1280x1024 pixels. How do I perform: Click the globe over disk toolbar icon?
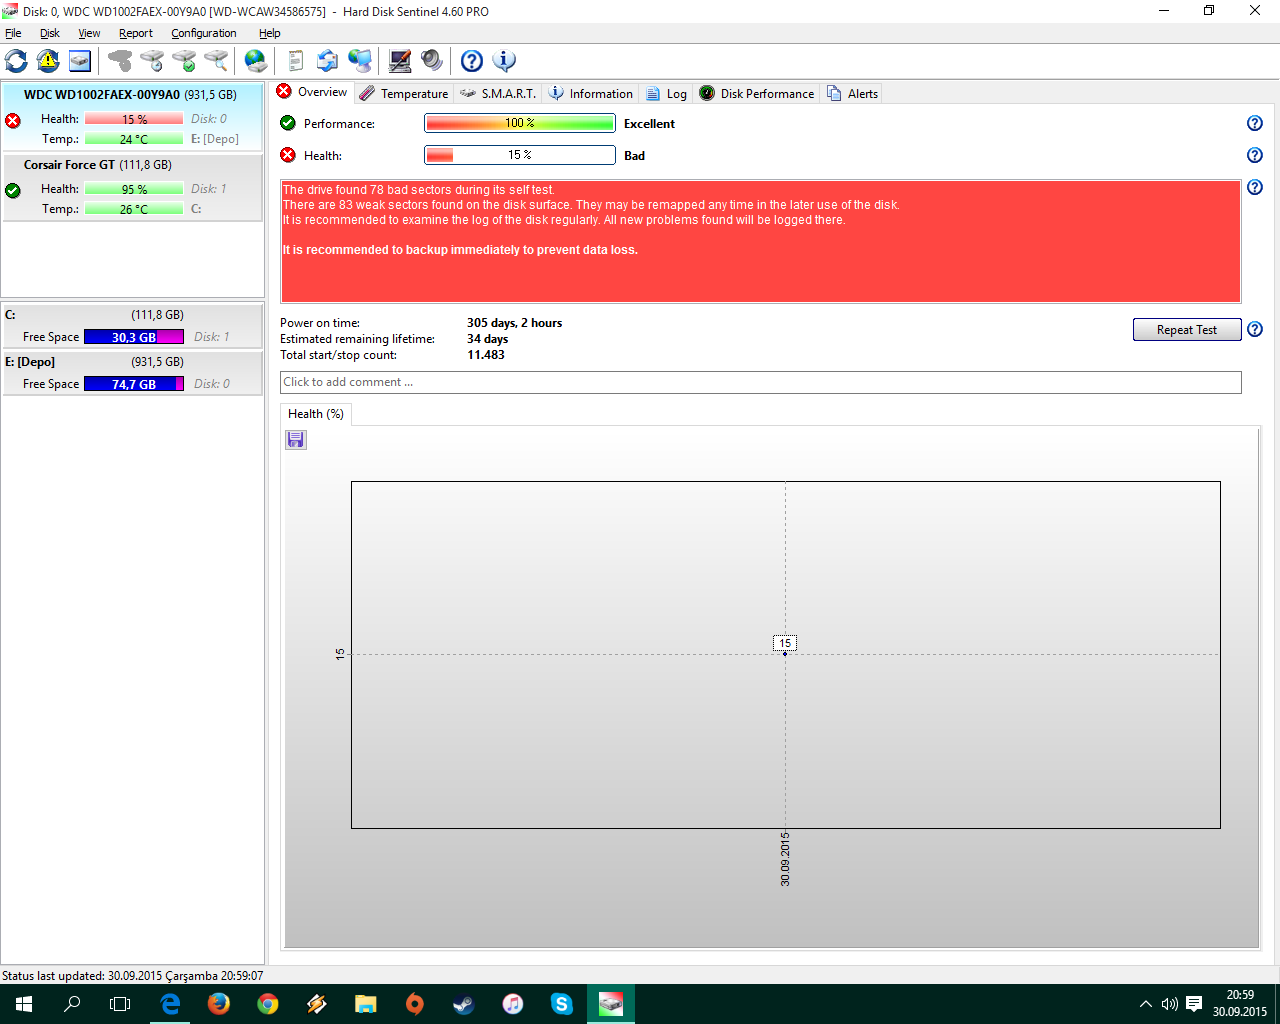256,61
